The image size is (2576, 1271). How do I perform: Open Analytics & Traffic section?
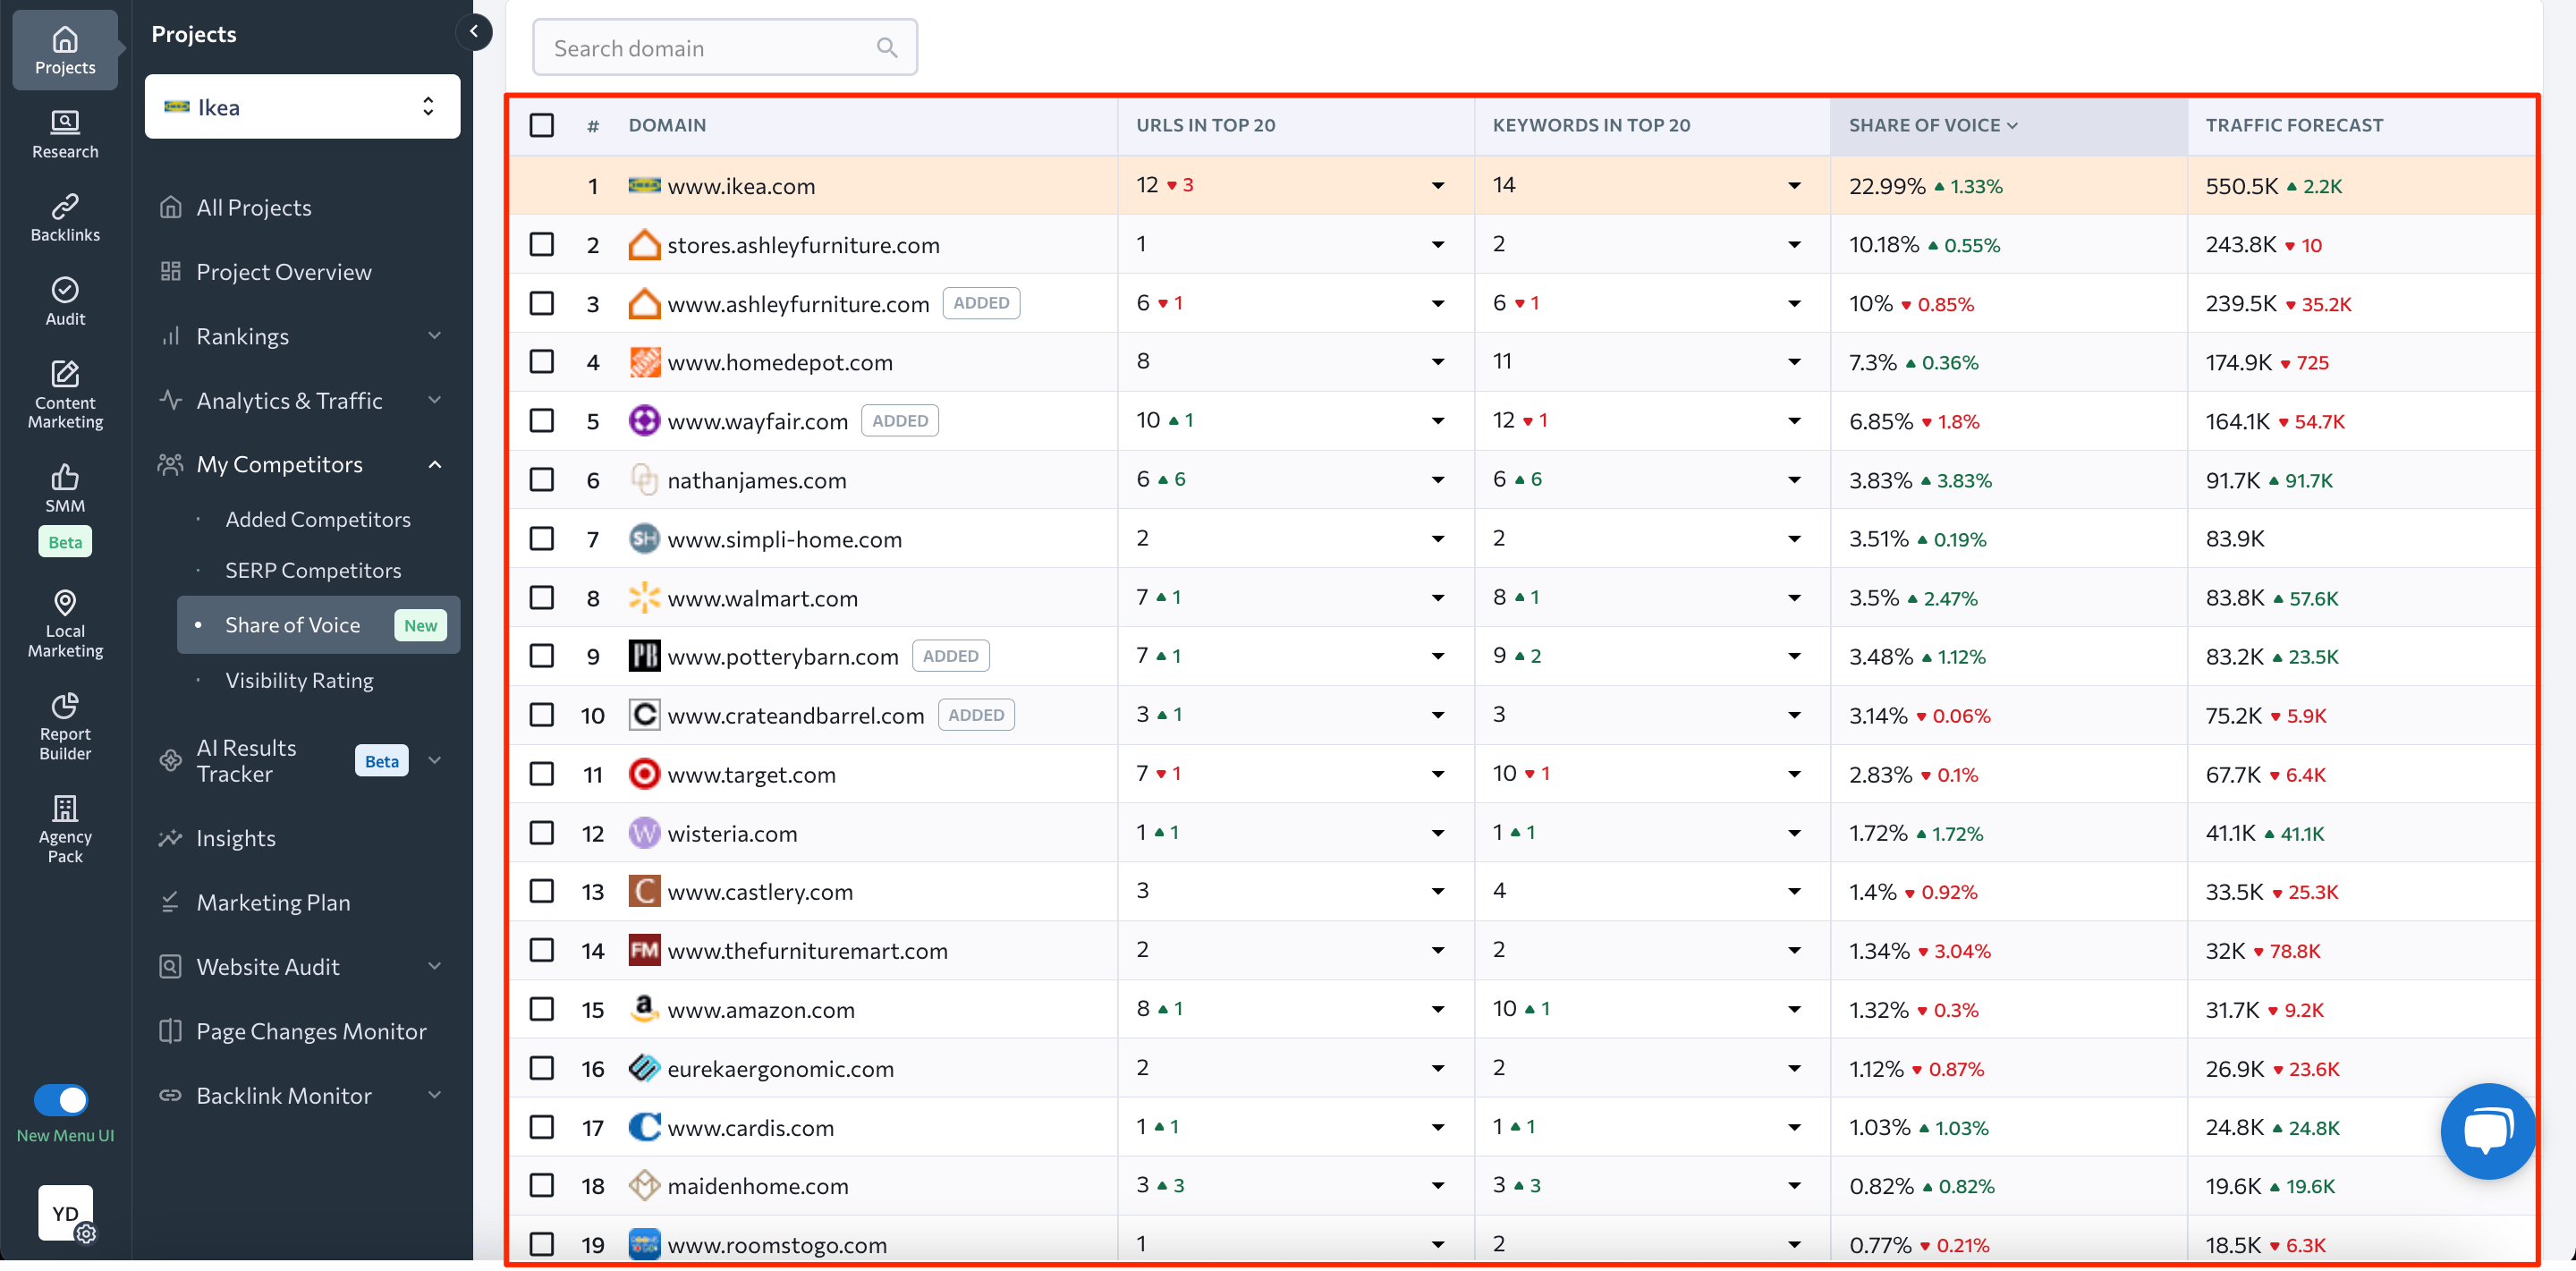(301, 399)
